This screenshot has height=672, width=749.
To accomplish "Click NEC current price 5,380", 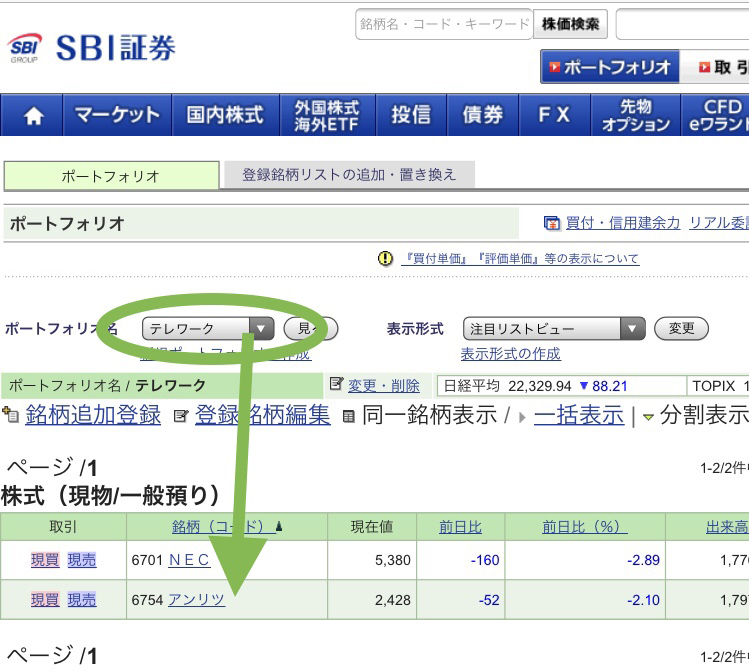I will 393,560.
